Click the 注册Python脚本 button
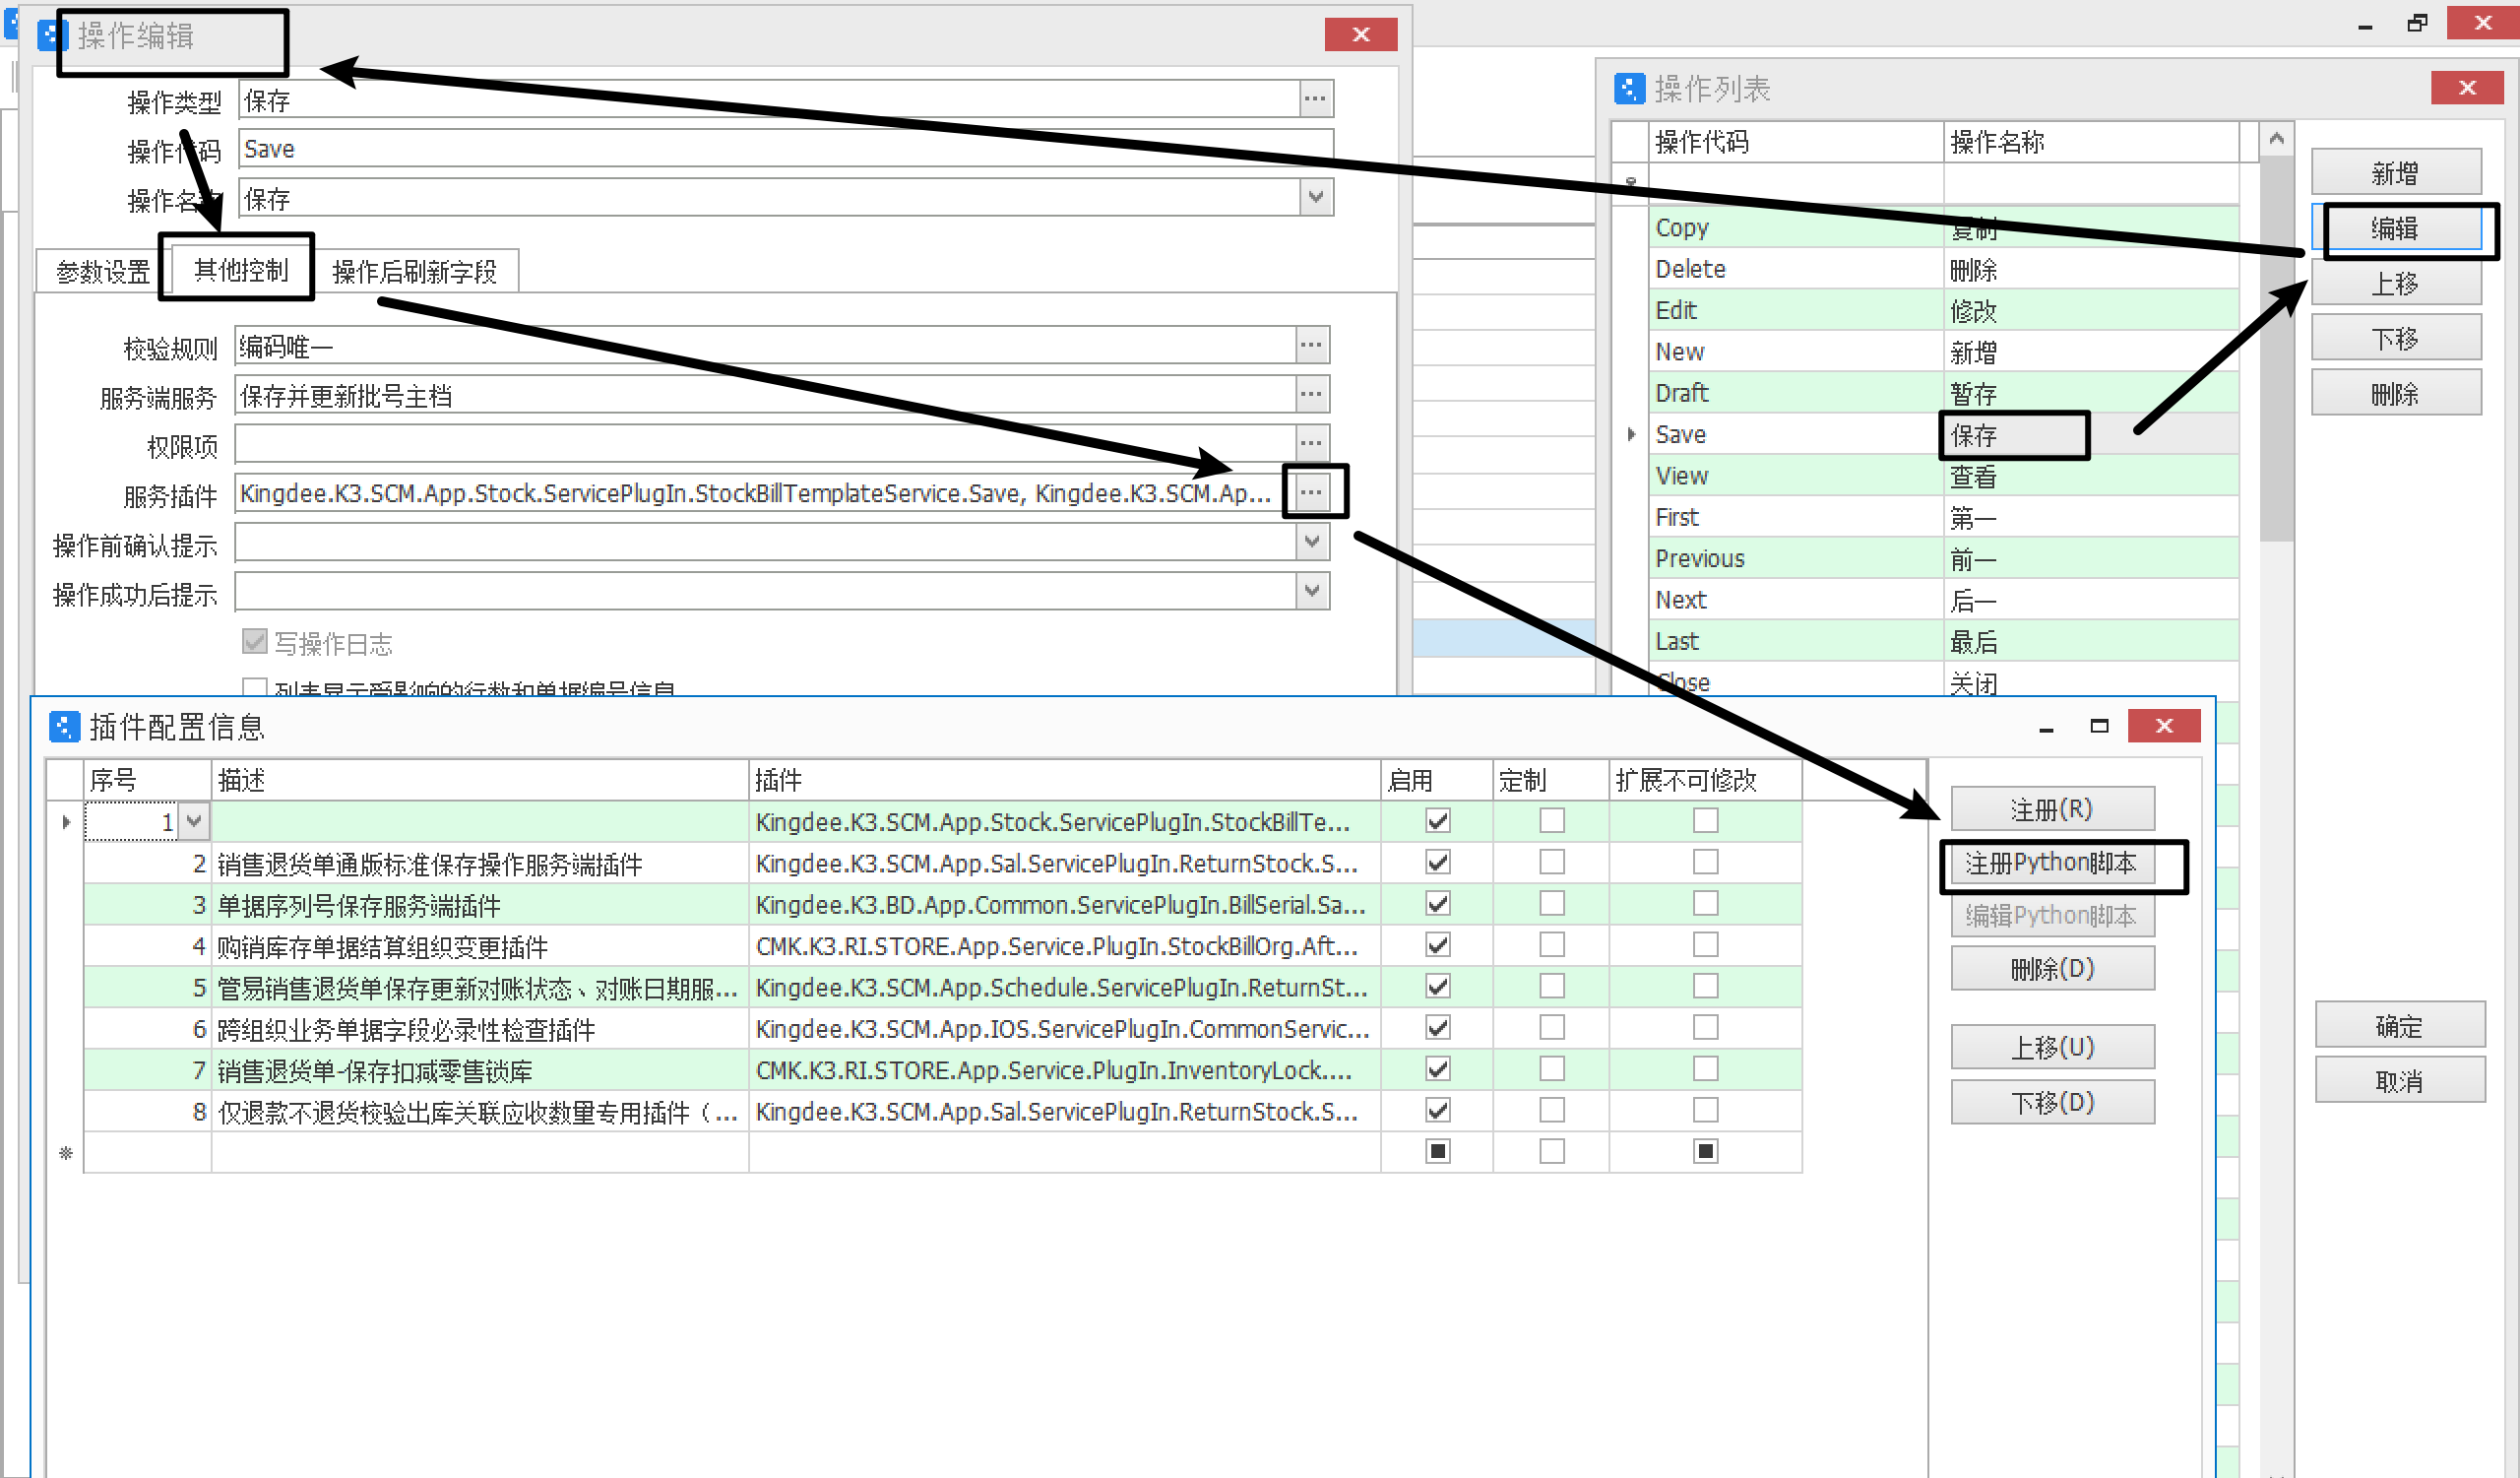The image size is (2520, 1478). tap(2052, 863)
